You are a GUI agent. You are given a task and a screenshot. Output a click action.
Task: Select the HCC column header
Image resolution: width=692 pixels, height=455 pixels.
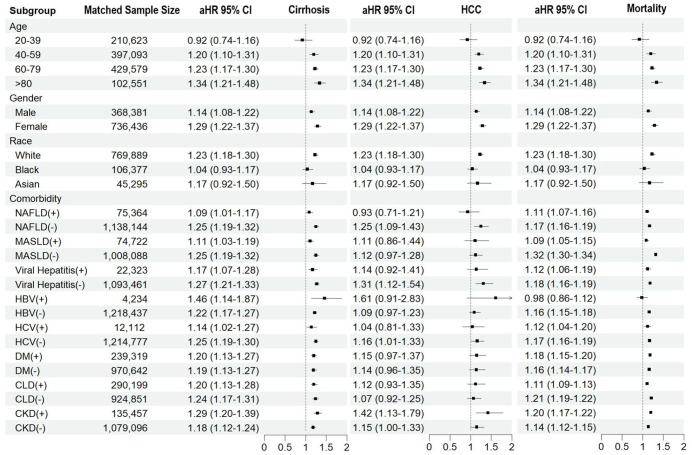tap(470, 10)
